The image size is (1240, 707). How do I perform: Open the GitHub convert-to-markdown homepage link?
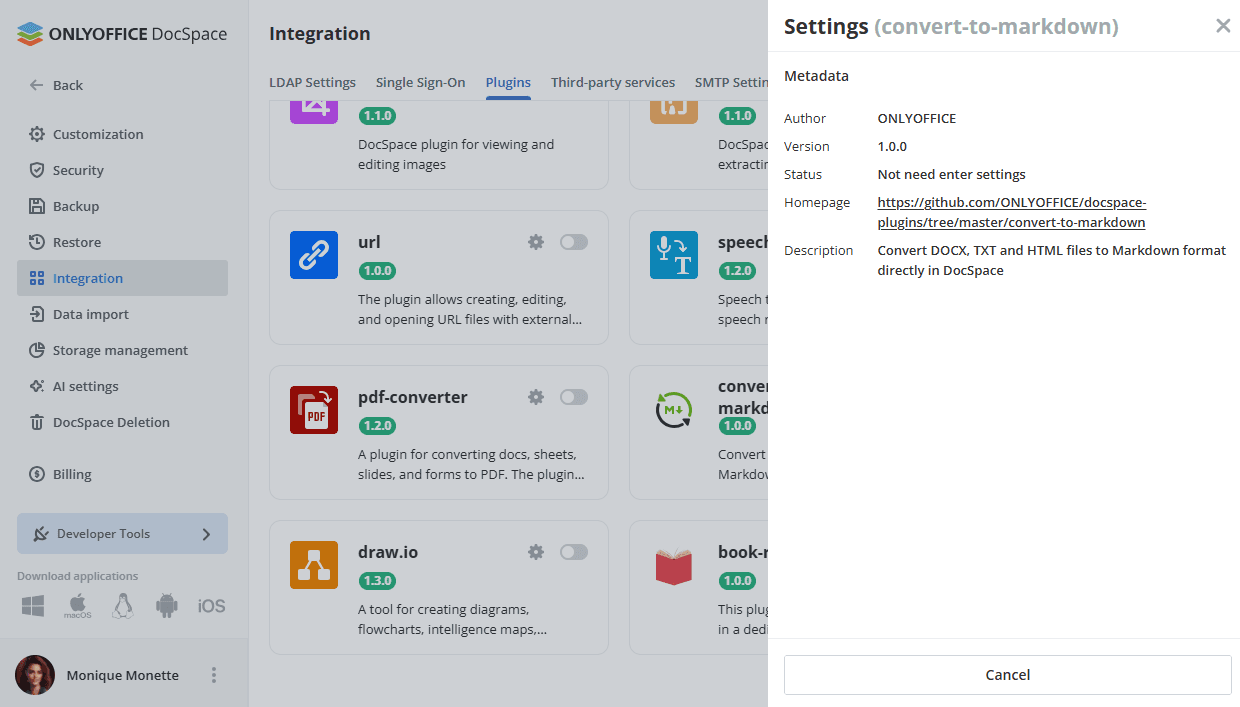click(x=1012, y=212)
